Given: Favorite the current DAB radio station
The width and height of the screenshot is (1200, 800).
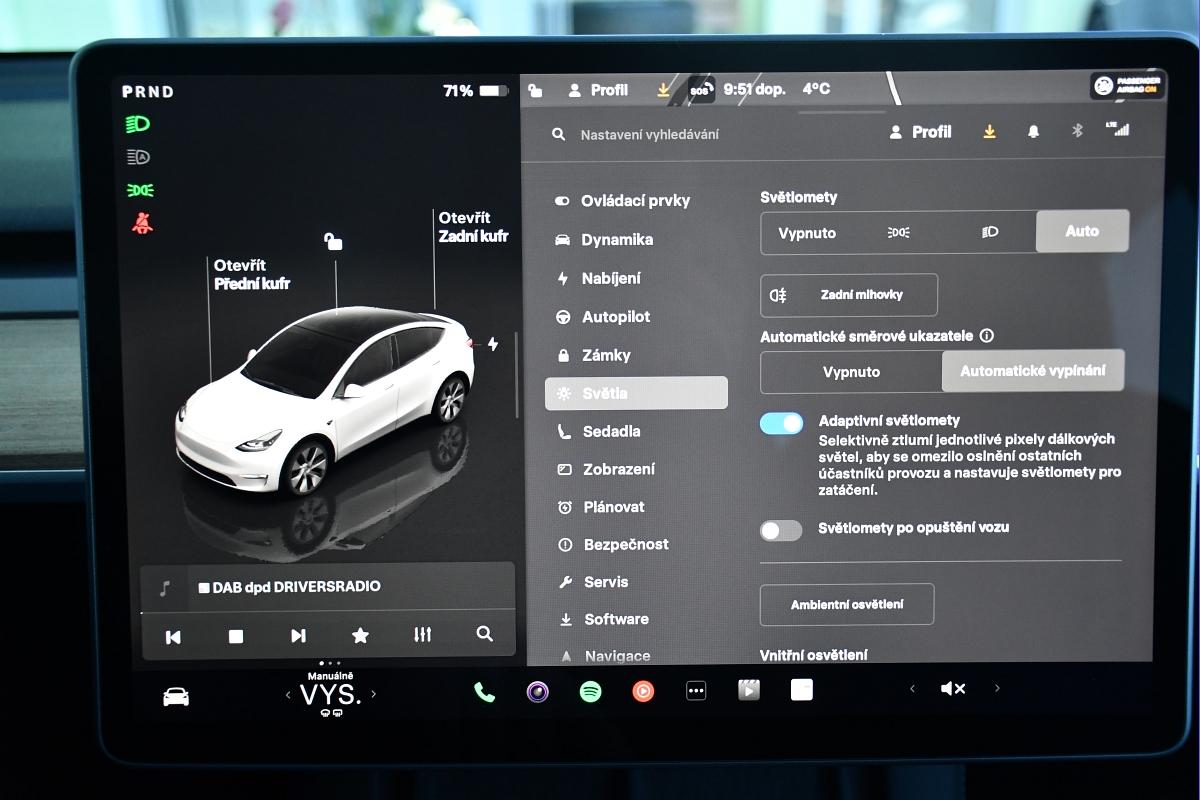Looking at the screenshot, I should pos(360,635).
